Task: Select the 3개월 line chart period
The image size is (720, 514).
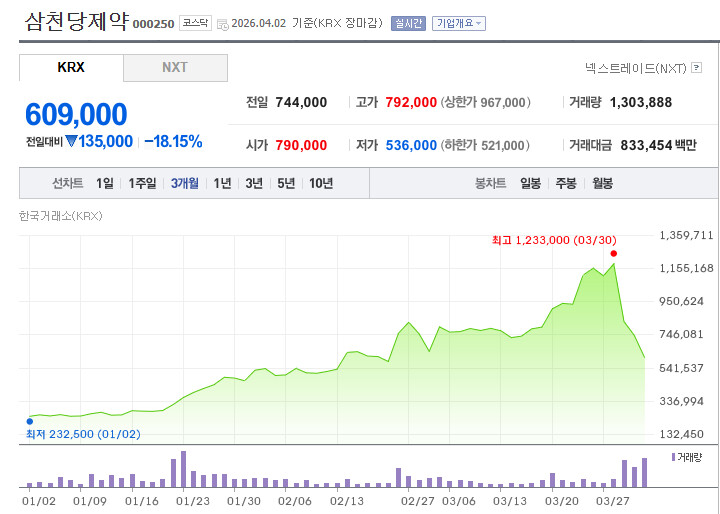Action: pos(185,184)
